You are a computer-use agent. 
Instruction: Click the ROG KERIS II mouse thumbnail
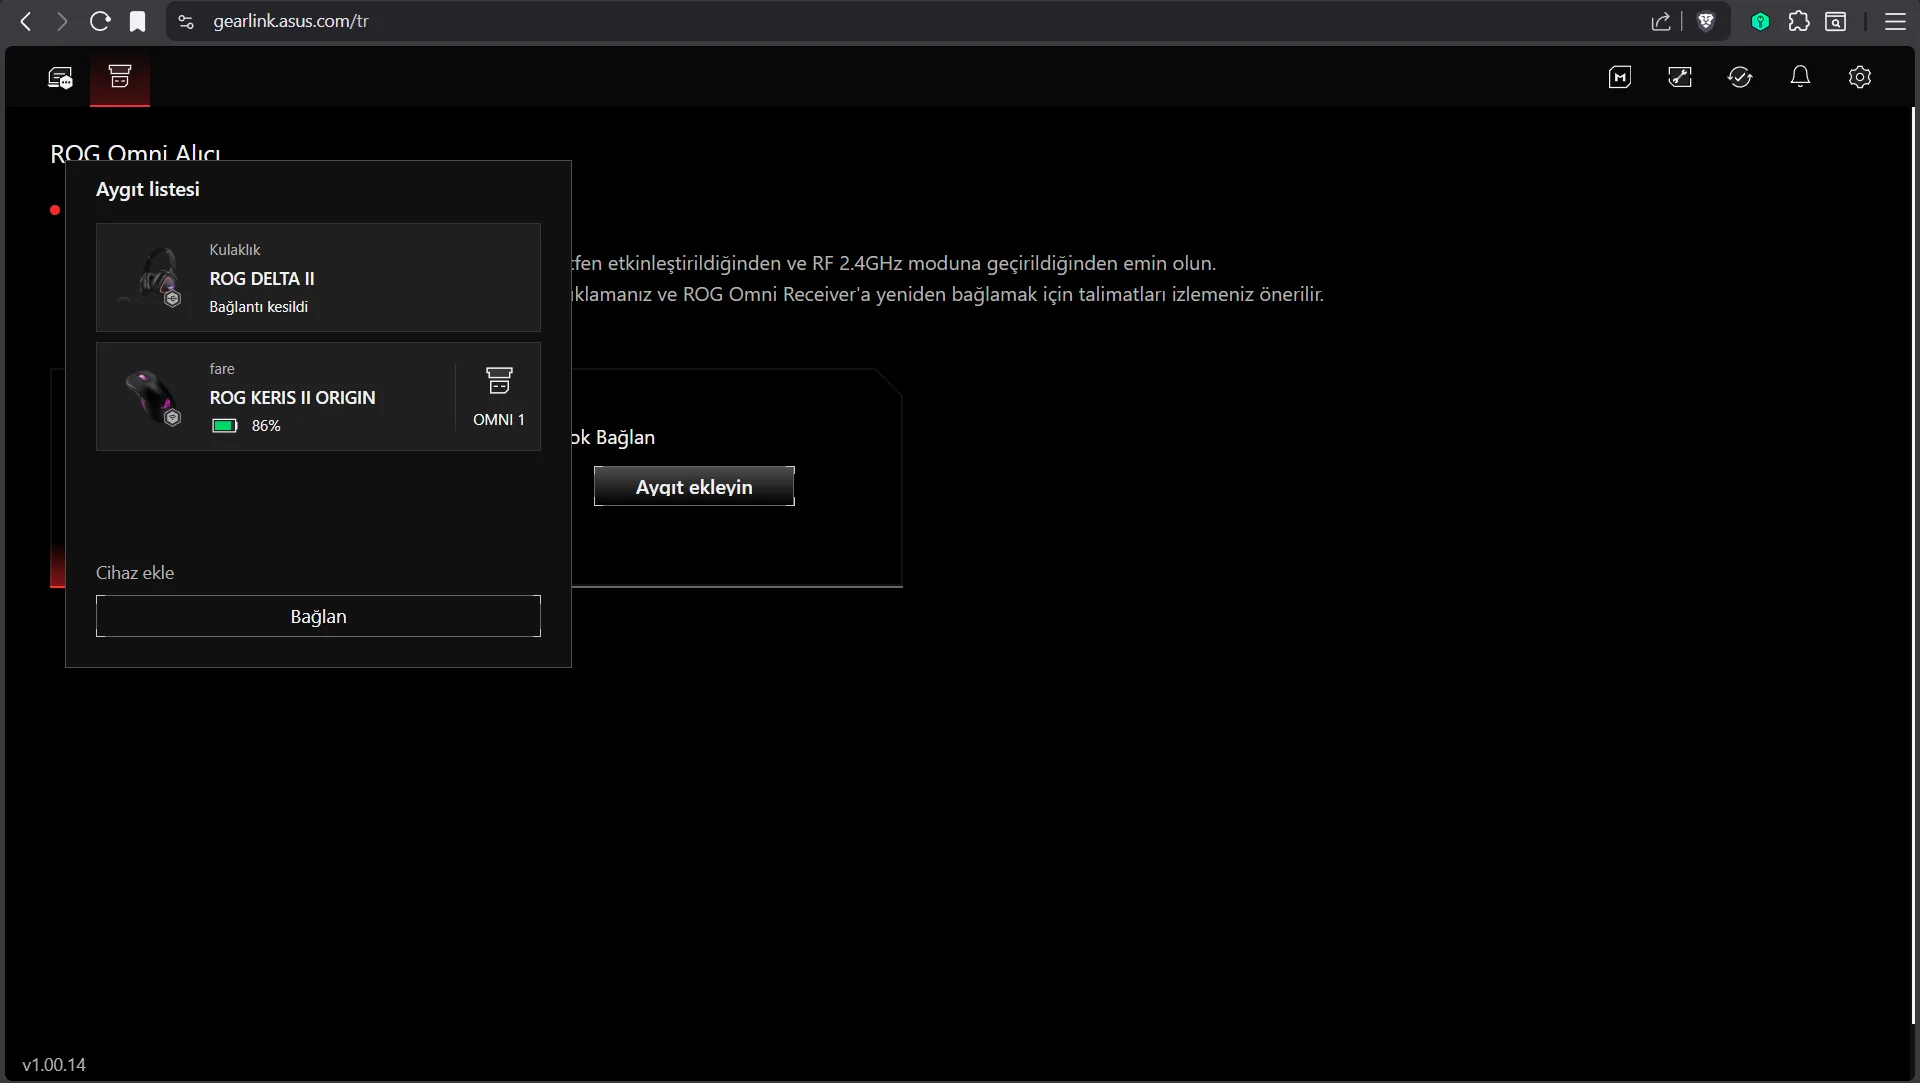click(x=152, y=397)
